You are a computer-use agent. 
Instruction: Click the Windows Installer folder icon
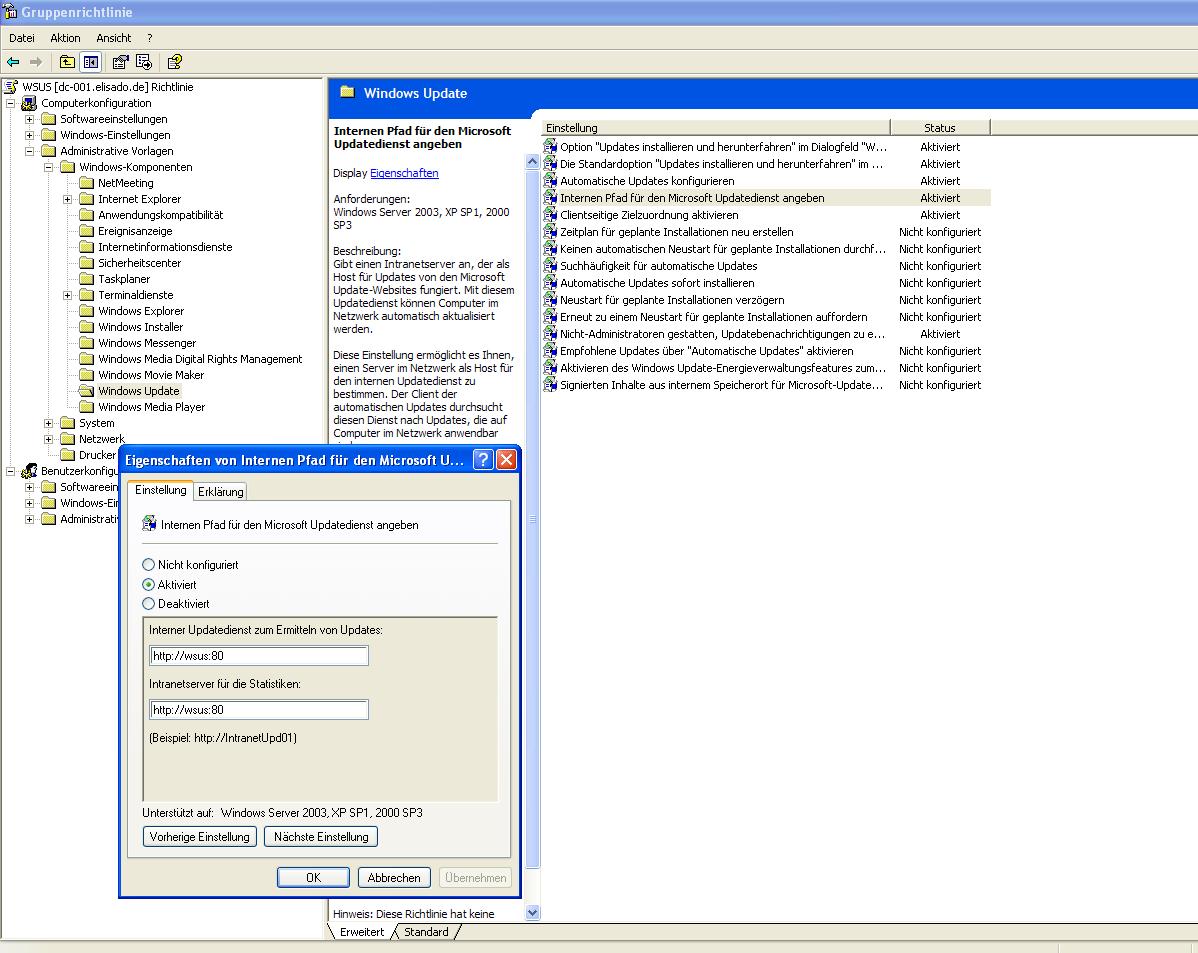point(86,327)
